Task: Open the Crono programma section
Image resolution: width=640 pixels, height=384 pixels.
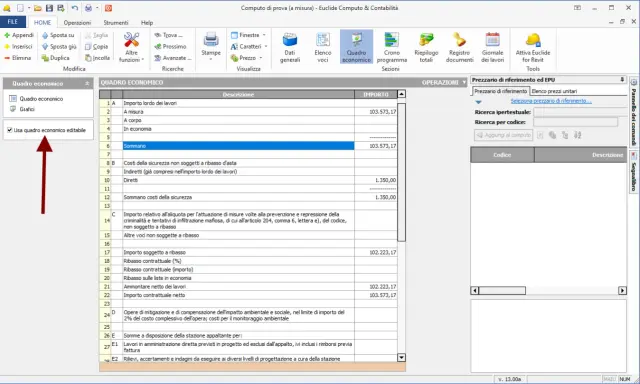Action: pos(392,48)
